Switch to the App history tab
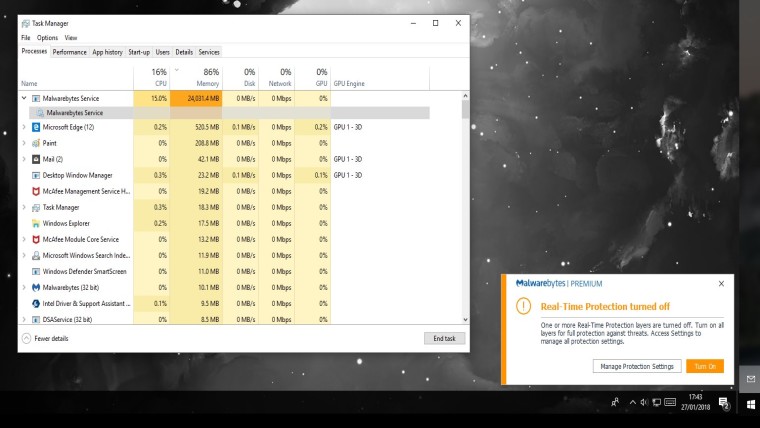 (108, 52)
